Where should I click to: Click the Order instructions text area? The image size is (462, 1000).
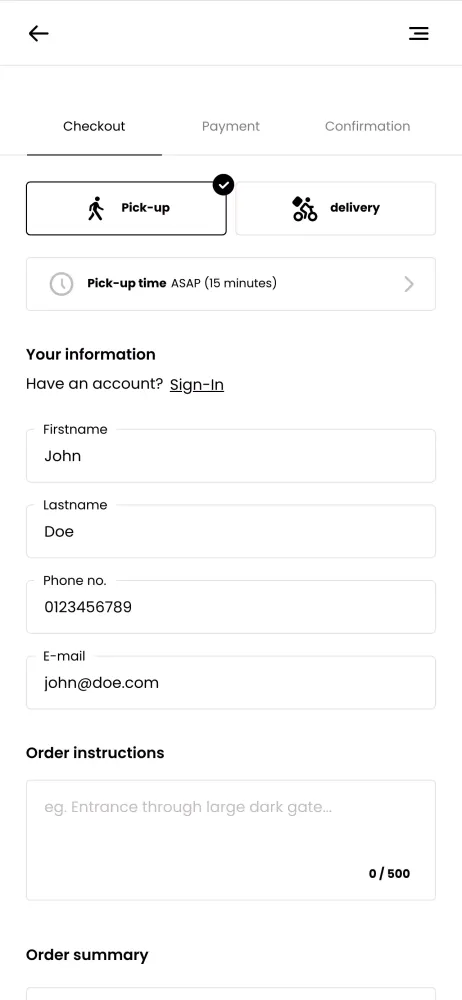coord(231,840)
